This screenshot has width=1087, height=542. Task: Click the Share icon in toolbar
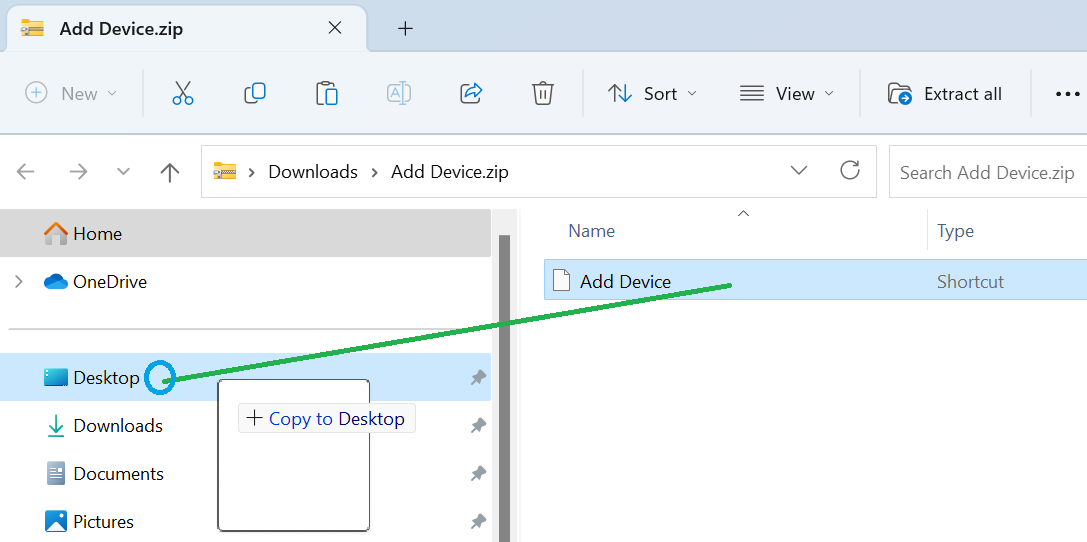pos(471,93)
